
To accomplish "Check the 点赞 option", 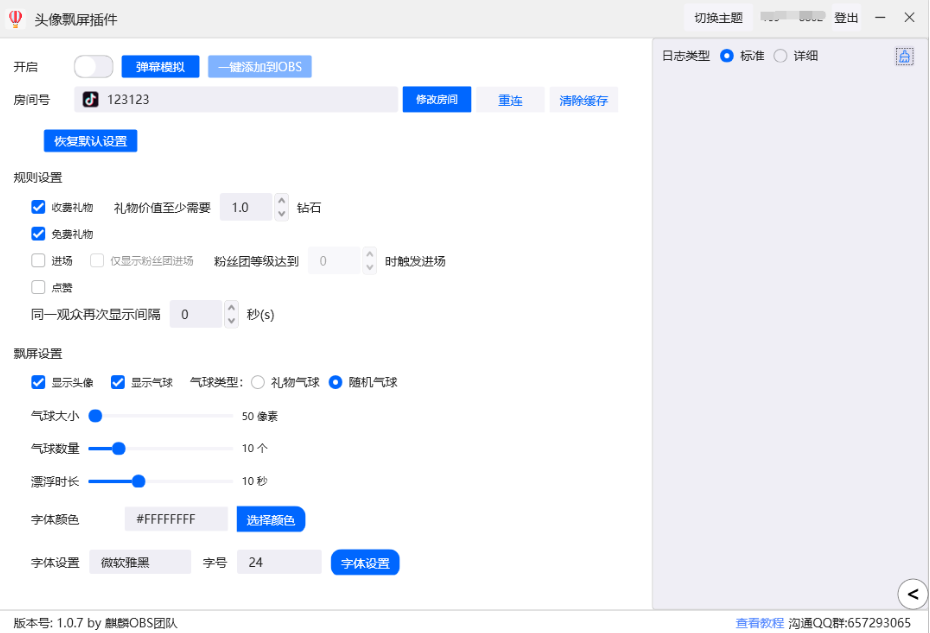I will tap(39, 288).
